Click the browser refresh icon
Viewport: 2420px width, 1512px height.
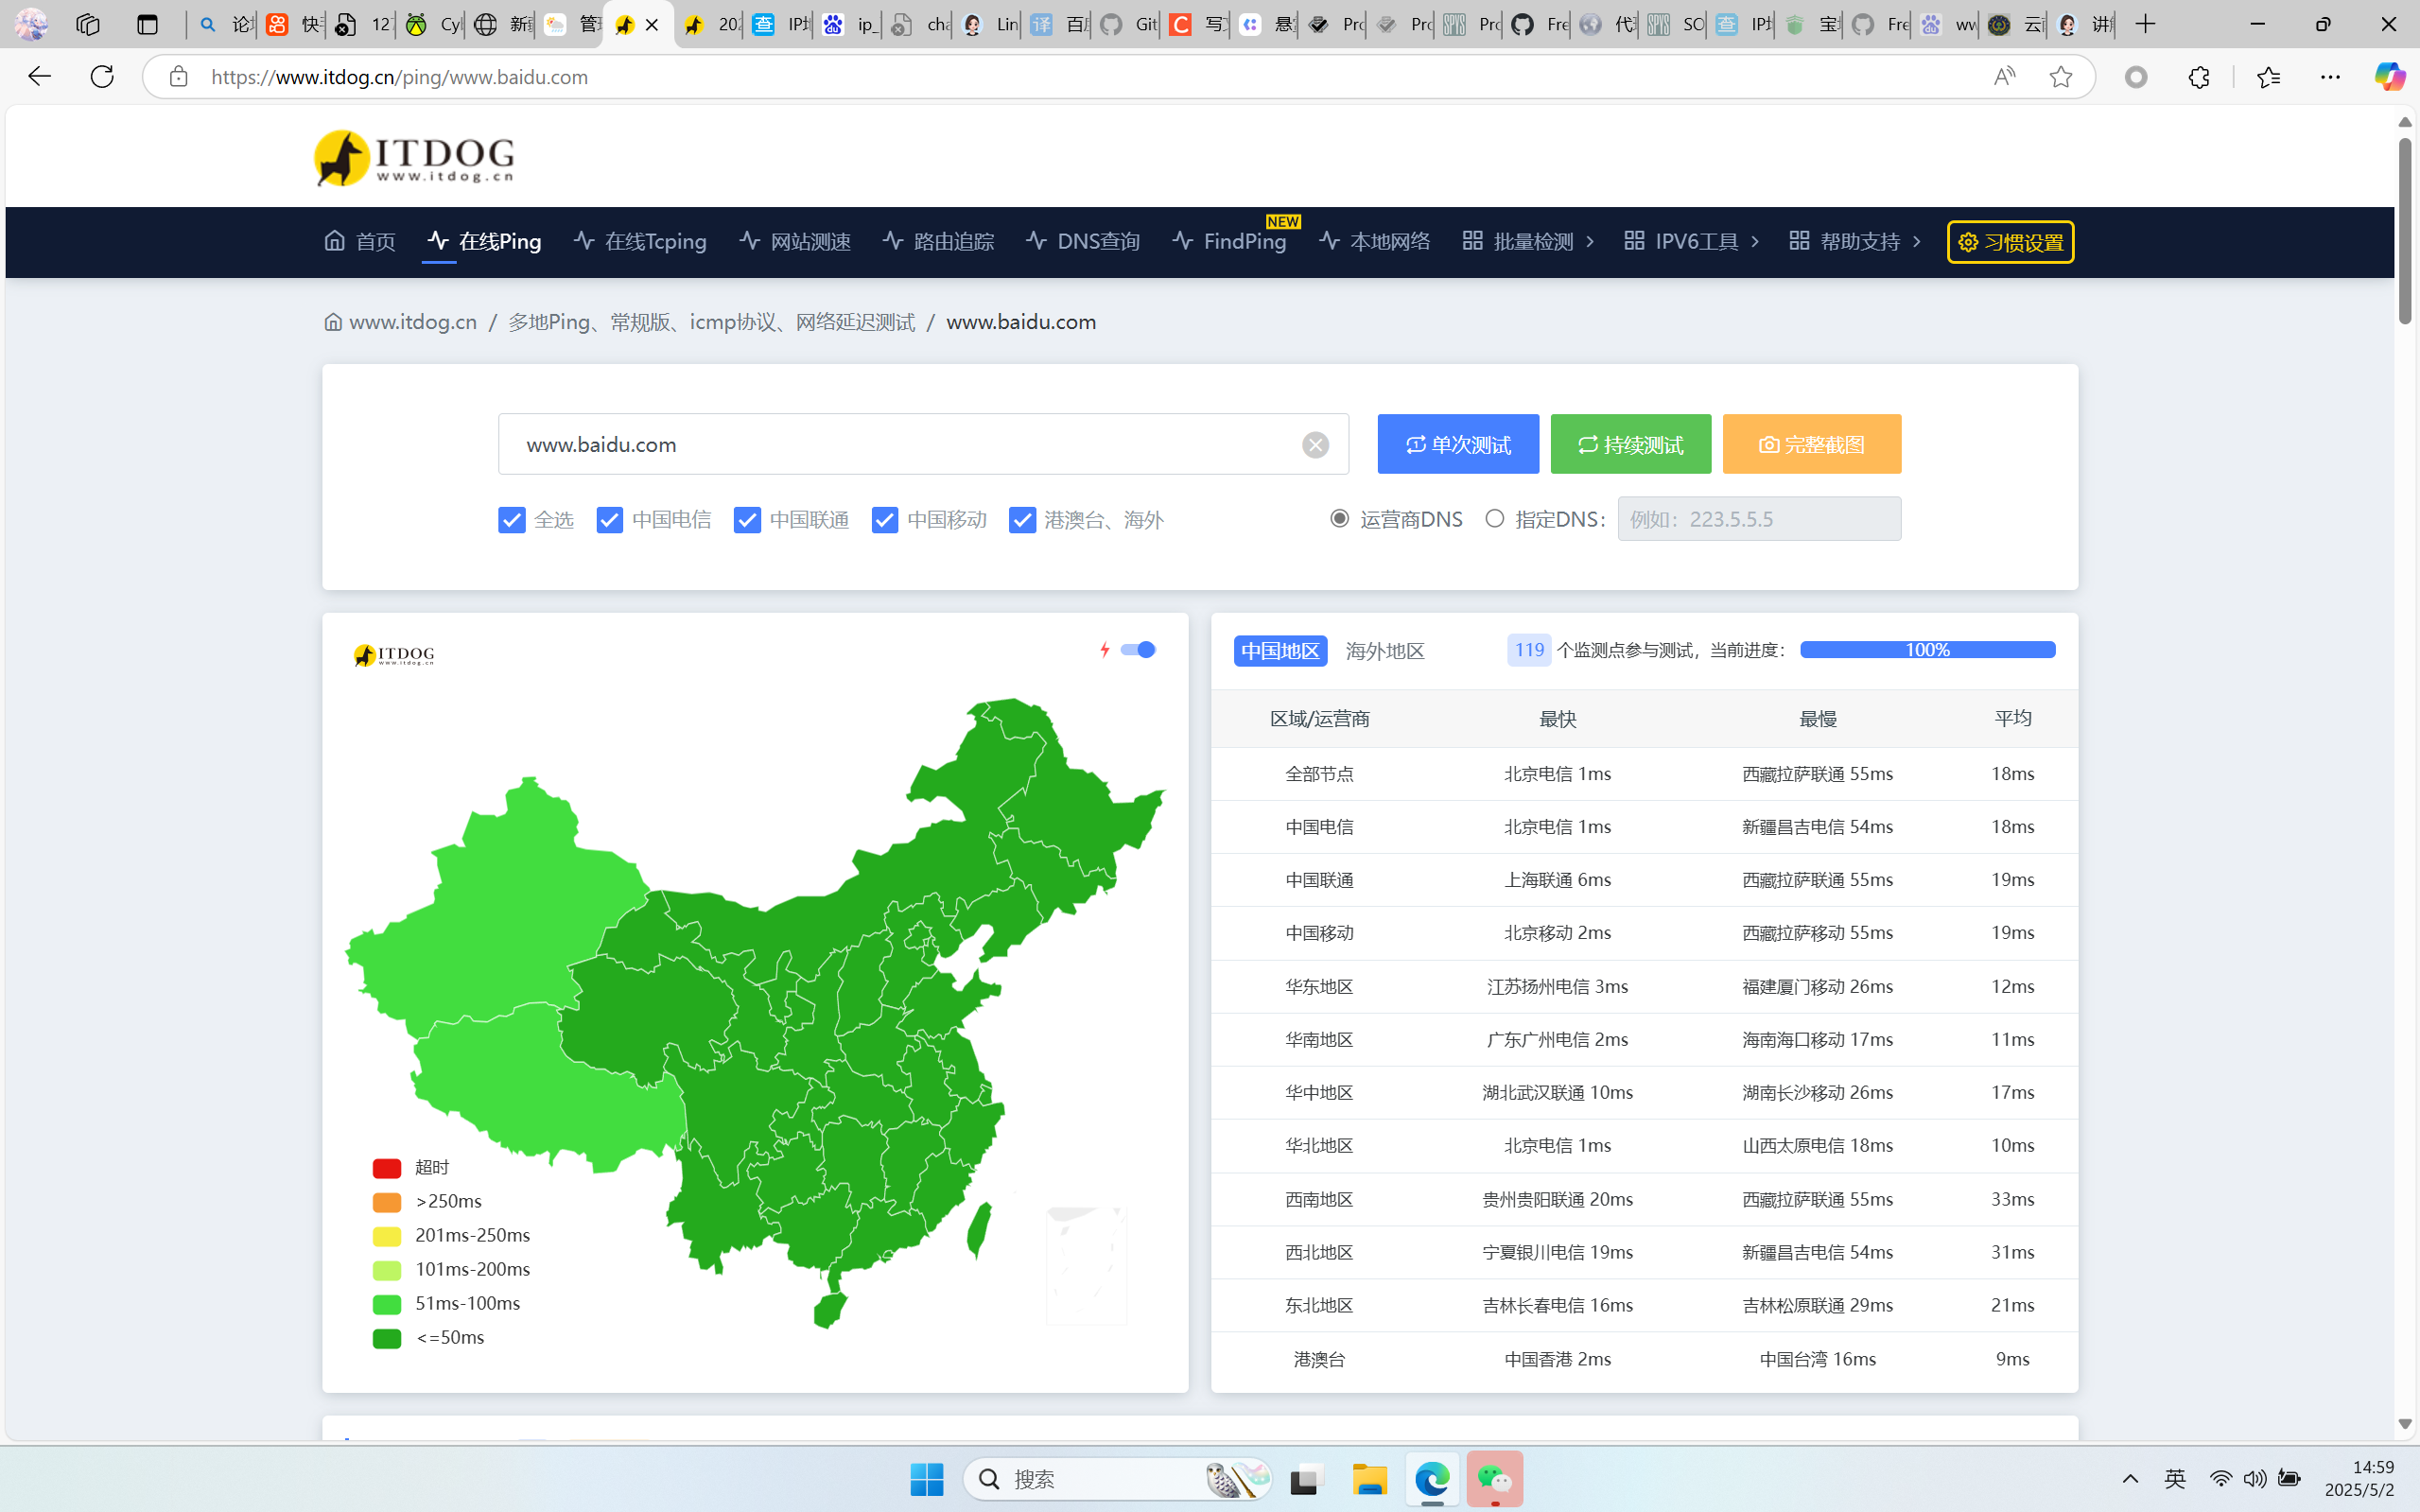102,77
